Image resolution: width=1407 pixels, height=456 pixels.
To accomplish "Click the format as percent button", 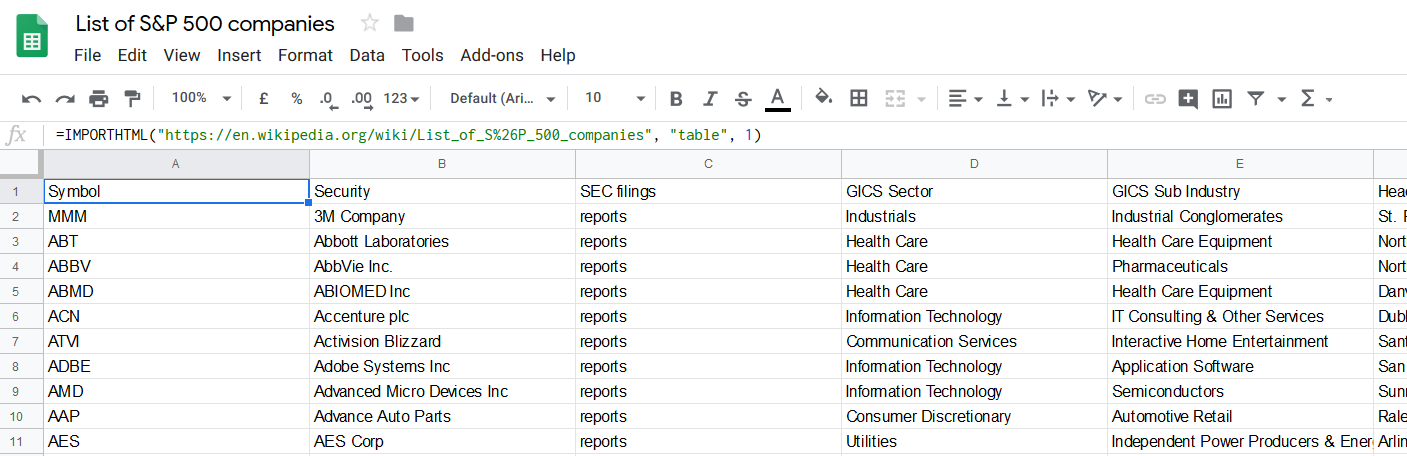I will 297,98.
